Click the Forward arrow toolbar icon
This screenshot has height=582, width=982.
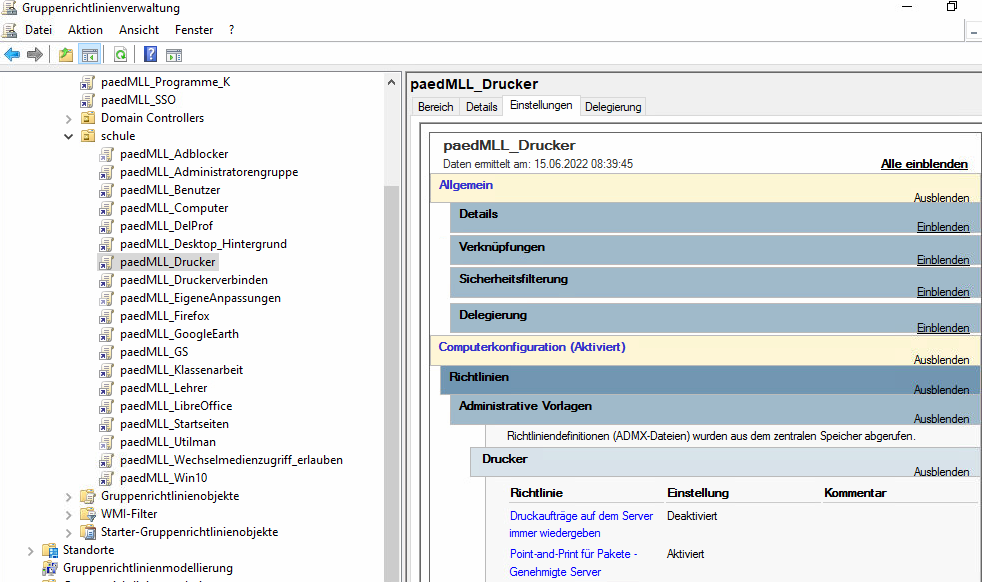[x=35, y=55]
